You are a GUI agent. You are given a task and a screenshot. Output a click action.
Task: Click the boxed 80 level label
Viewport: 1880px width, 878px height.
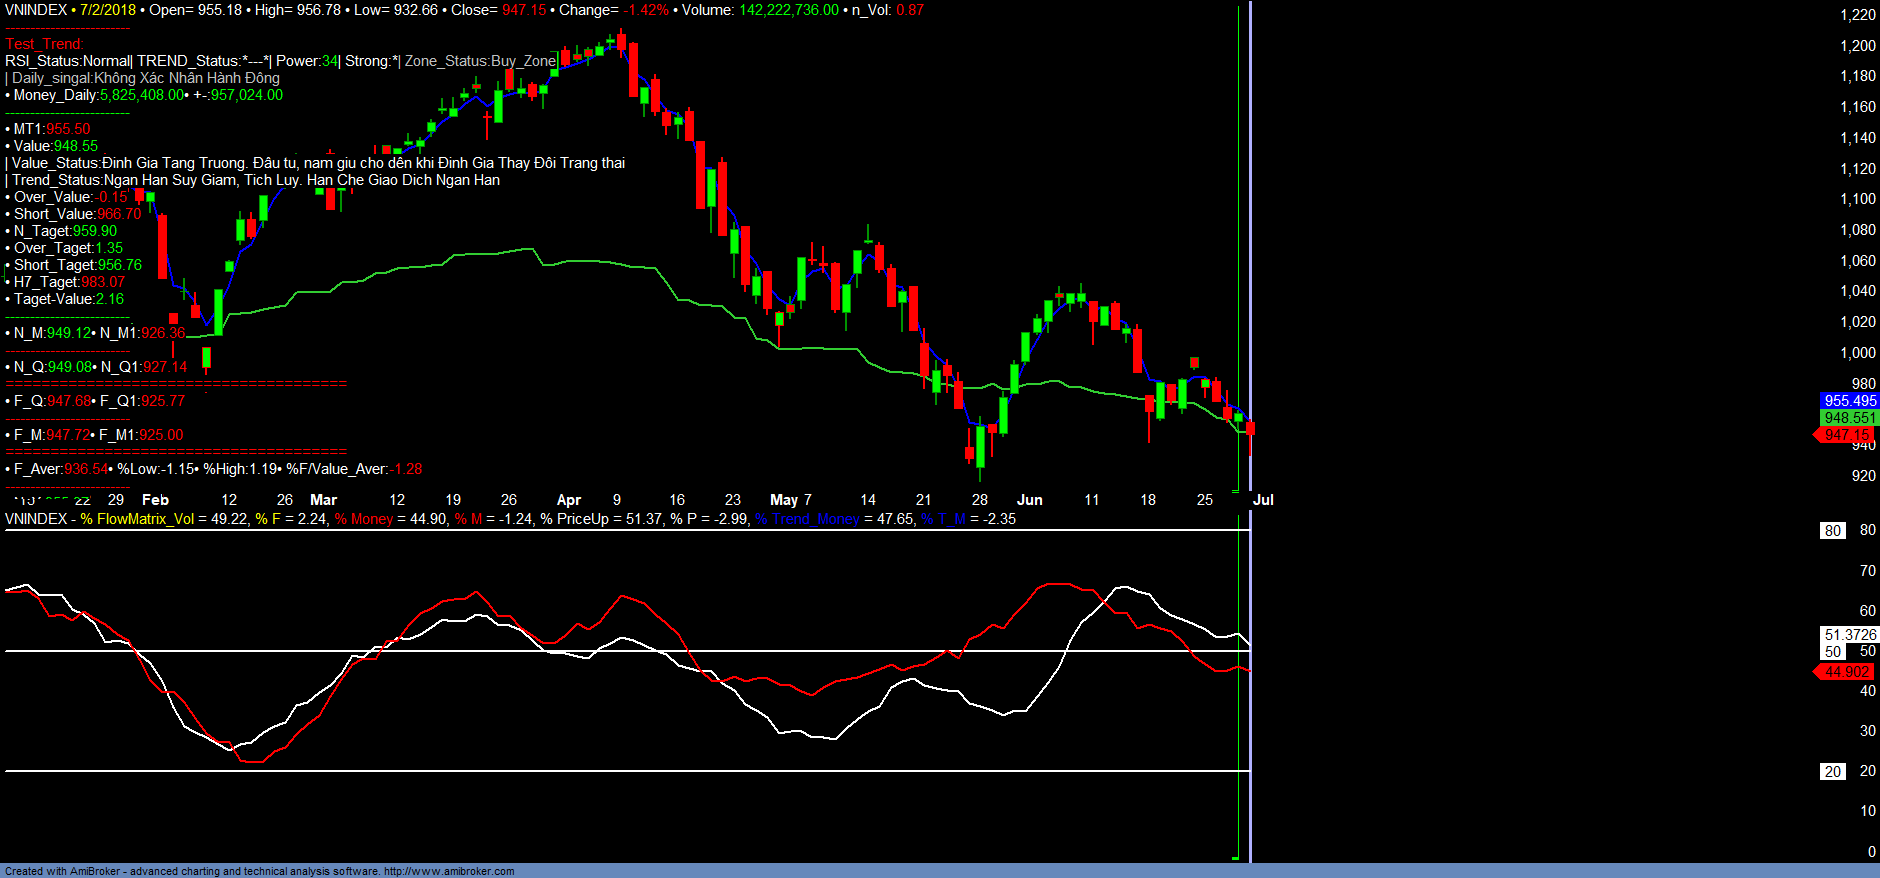click(x=1832, y=531)
